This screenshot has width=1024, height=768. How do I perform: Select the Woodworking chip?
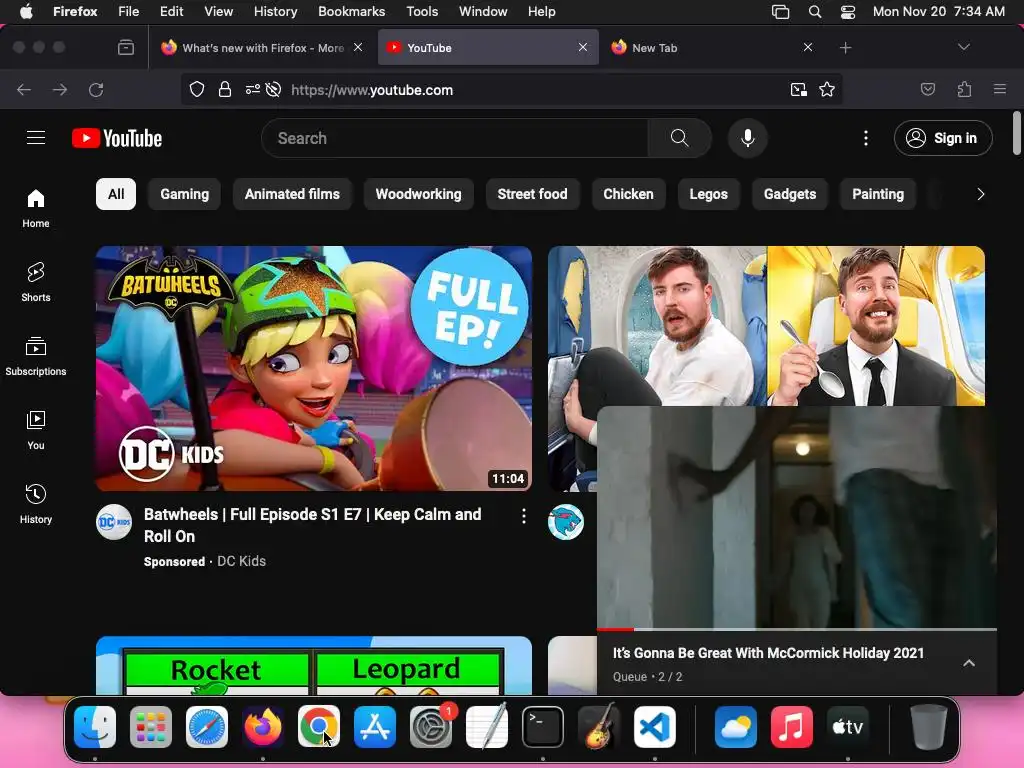418,194
